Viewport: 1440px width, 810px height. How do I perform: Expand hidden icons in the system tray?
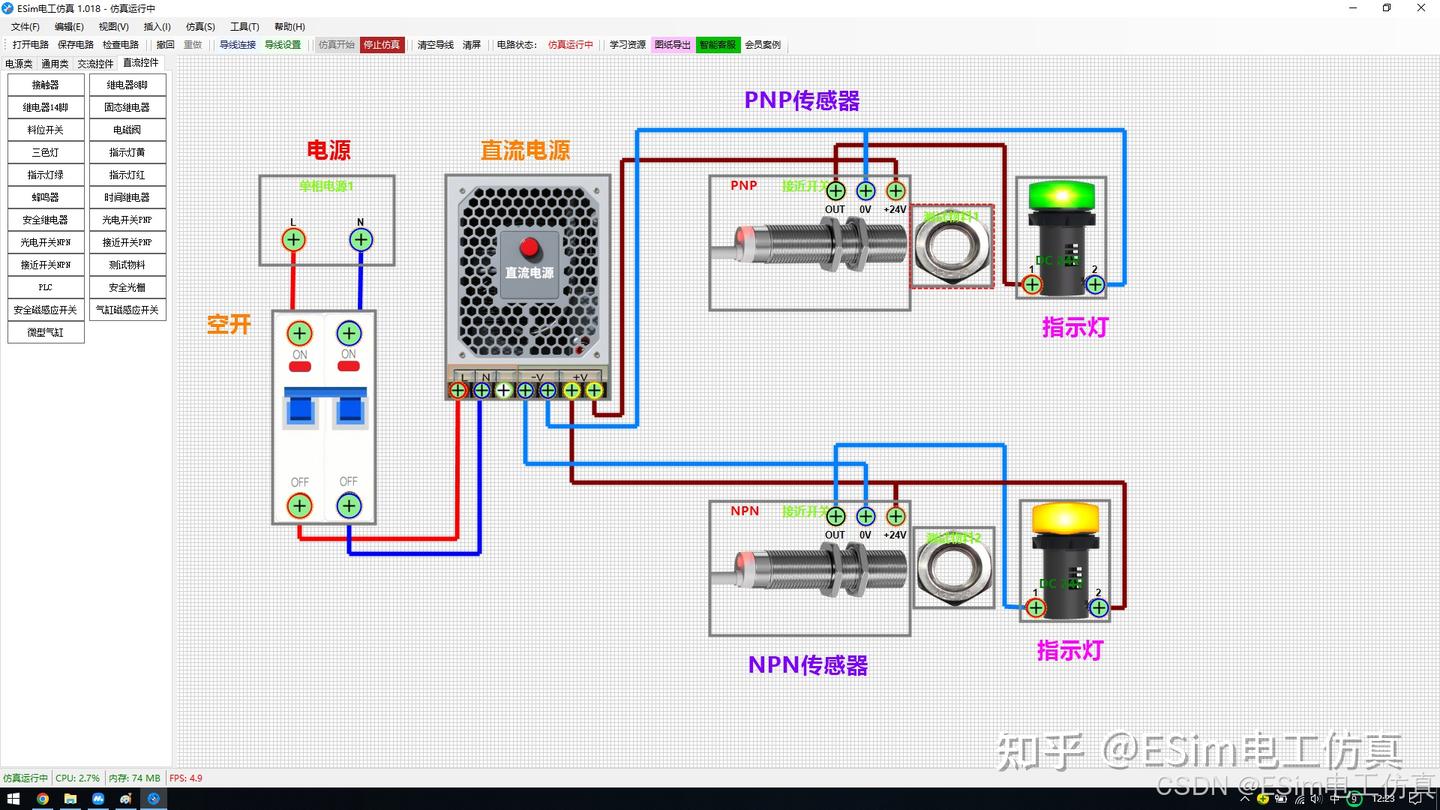(x=1244, y=798)
